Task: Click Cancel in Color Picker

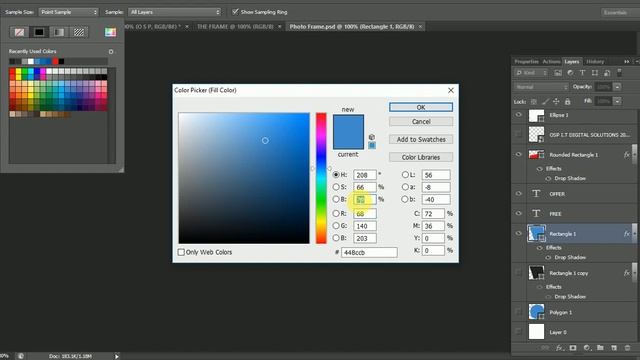Action: 421,122
